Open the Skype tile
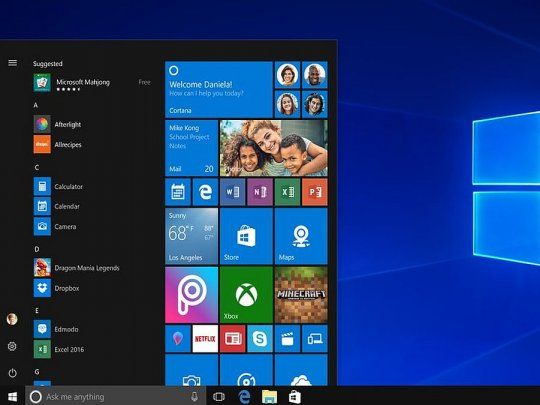Screen dimensions: 540x405 click(x=260, y=339)
